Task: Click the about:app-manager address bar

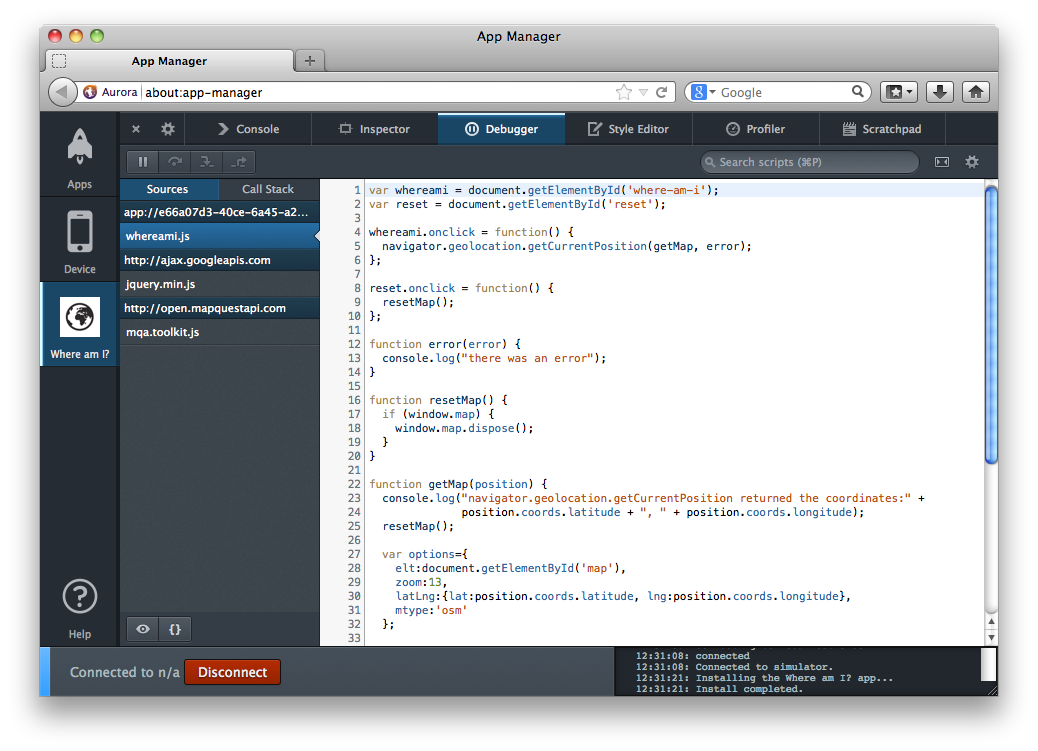Action: tap(377, 93)
